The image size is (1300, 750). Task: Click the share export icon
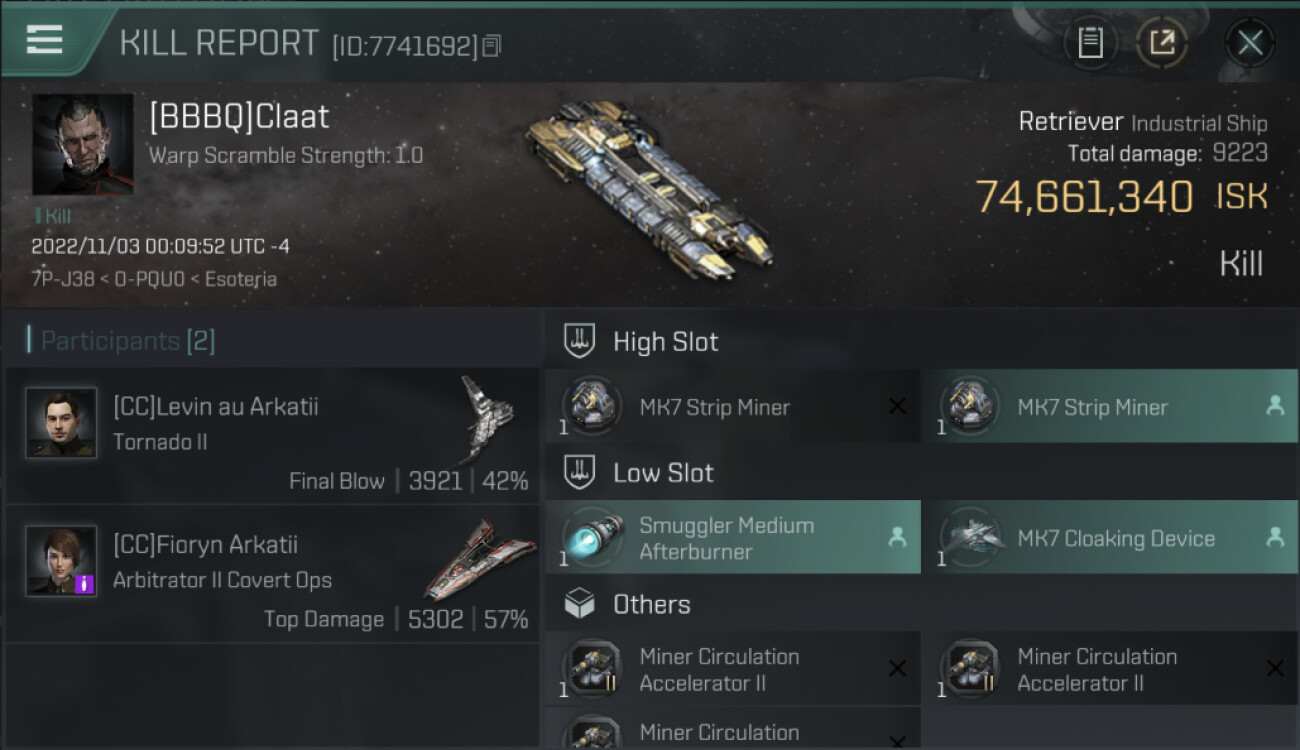click(1162, 43)
